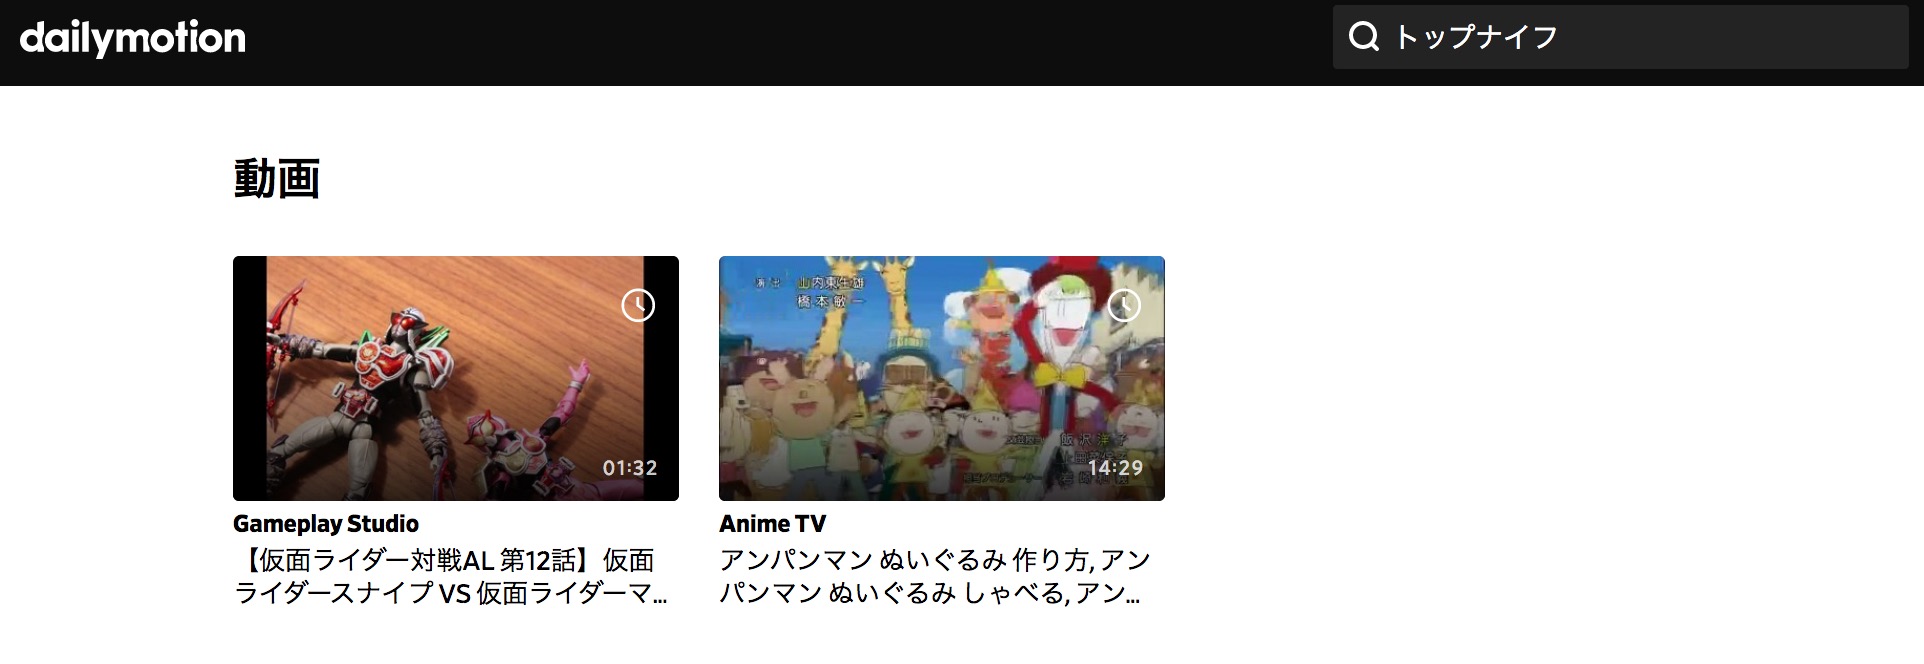The image size is (1924, 664).
Task: Open video title アンパンマン ぬいぐるみ 作り方
Action: [935, 577]
